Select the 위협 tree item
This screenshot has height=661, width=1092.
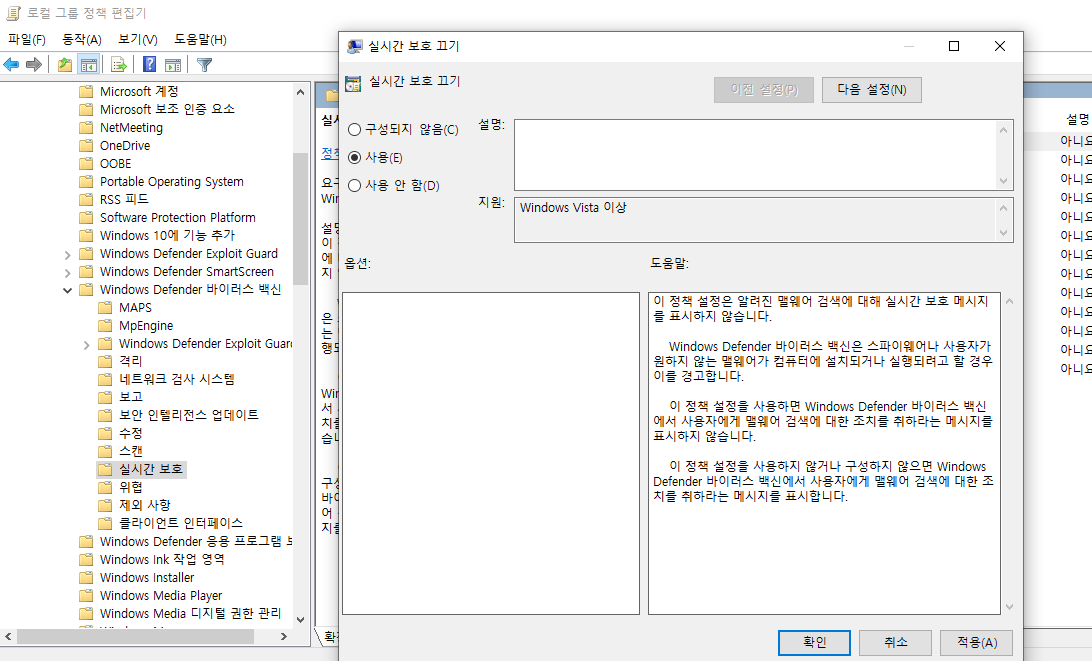click(130, 487)
